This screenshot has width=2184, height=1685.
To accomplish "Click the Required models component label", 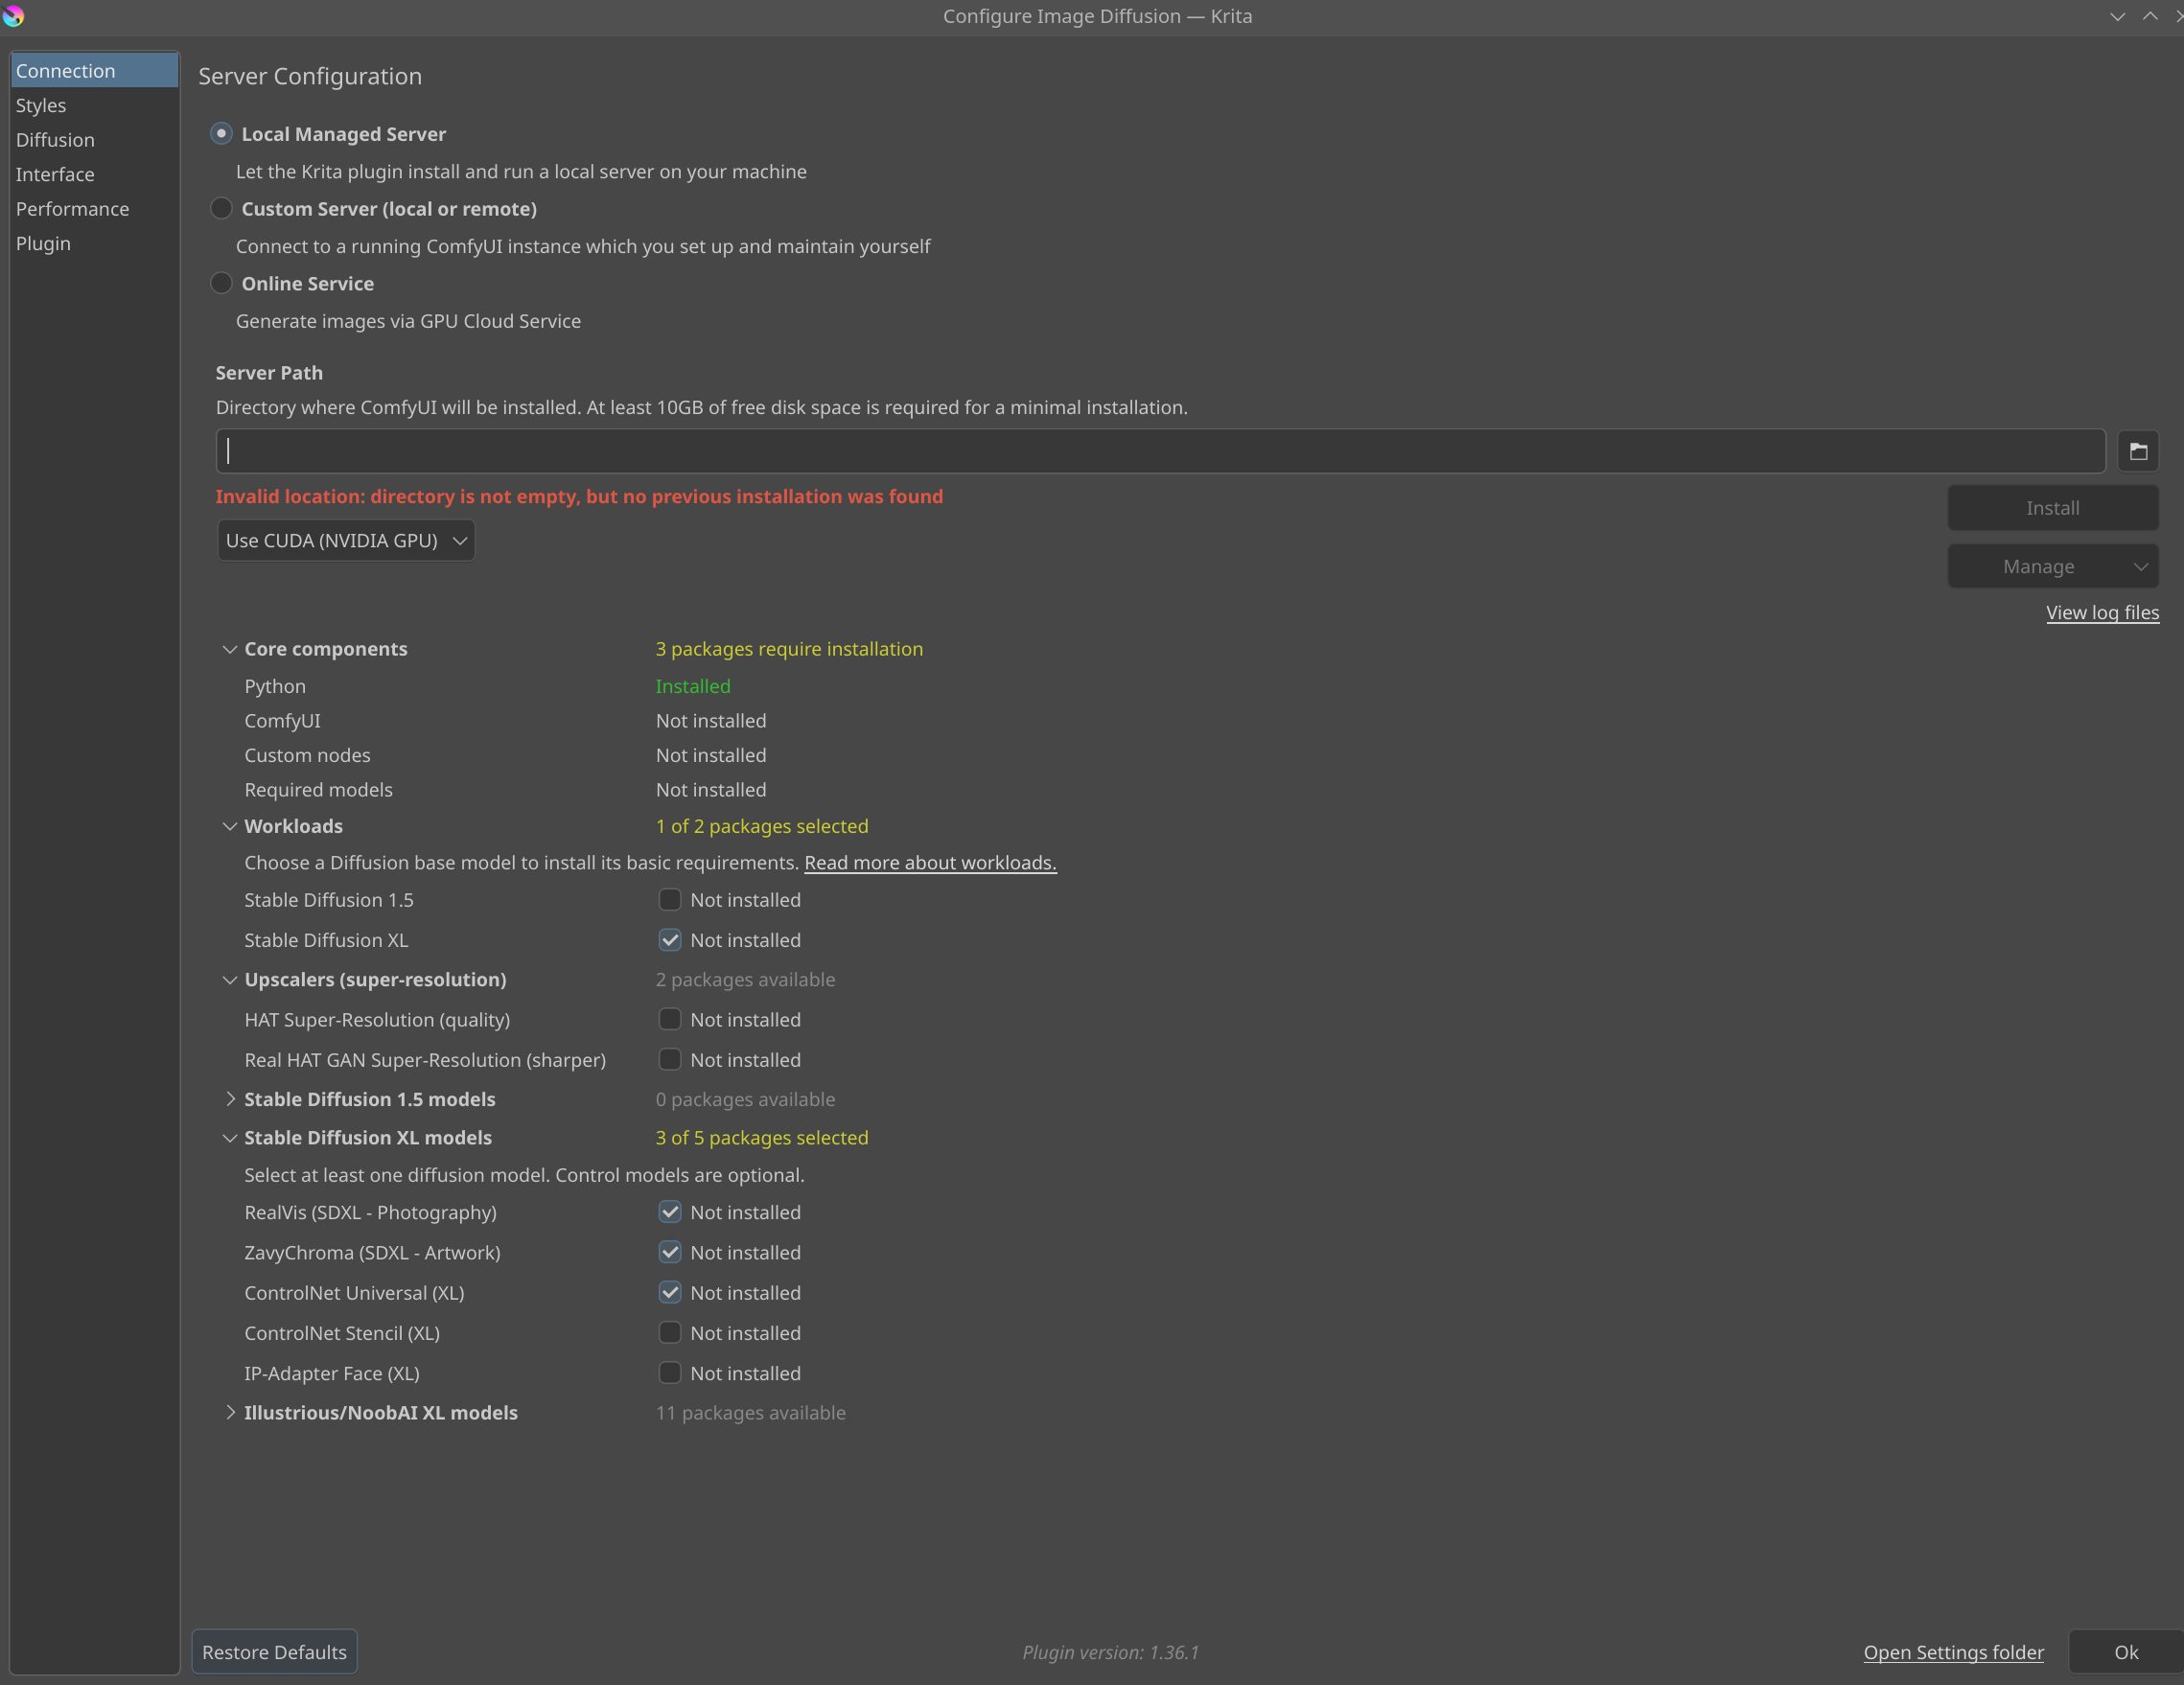I will click(x=318, y=790).
